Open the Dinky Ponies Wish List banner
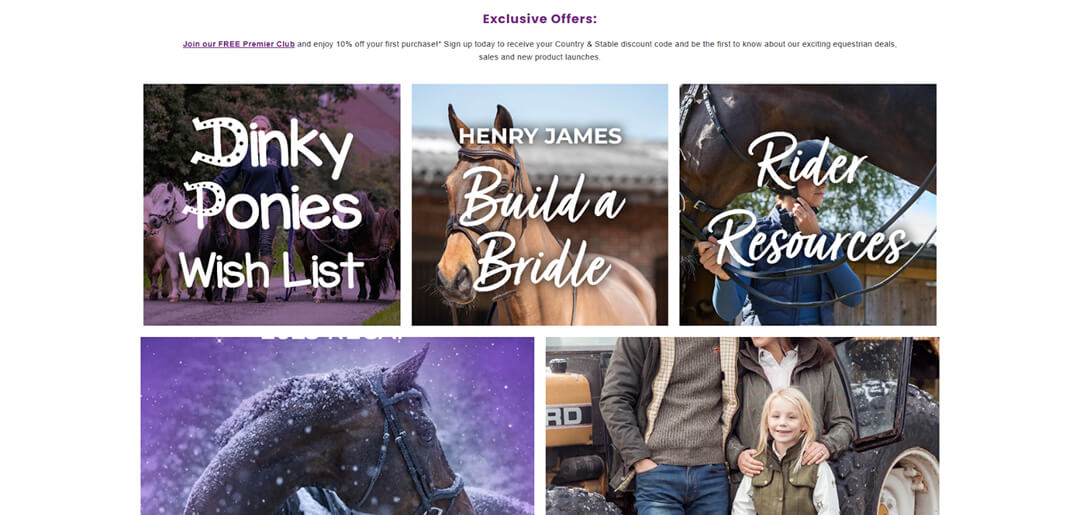This screenshot has width=1080, height=515. (271, 204)
